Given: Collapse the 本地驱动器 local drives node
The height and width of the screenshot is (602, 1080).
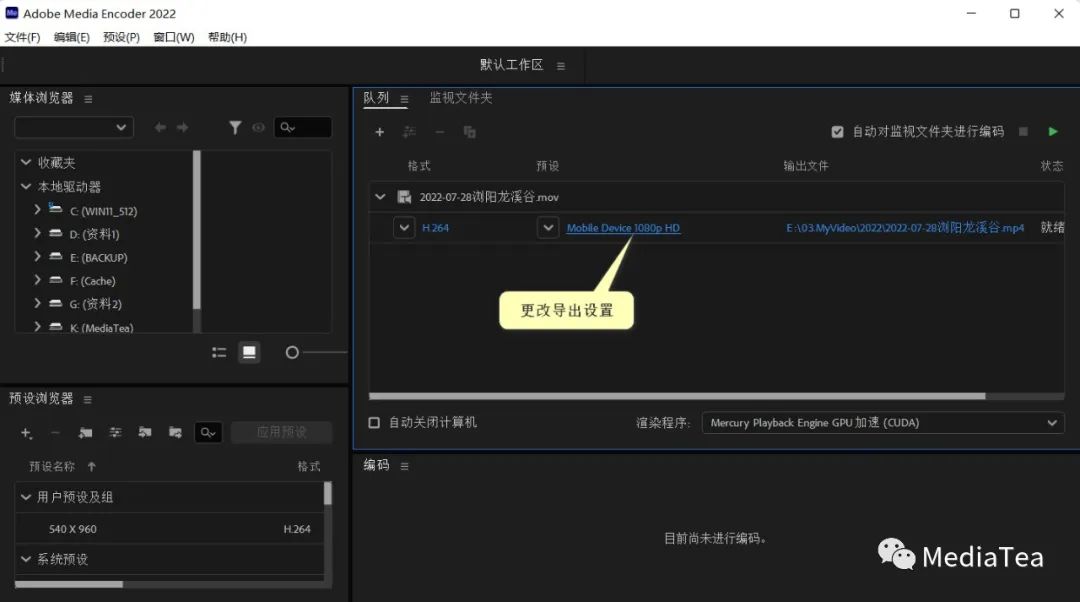Looking at the screenshot, I should [x=26, y=186].
